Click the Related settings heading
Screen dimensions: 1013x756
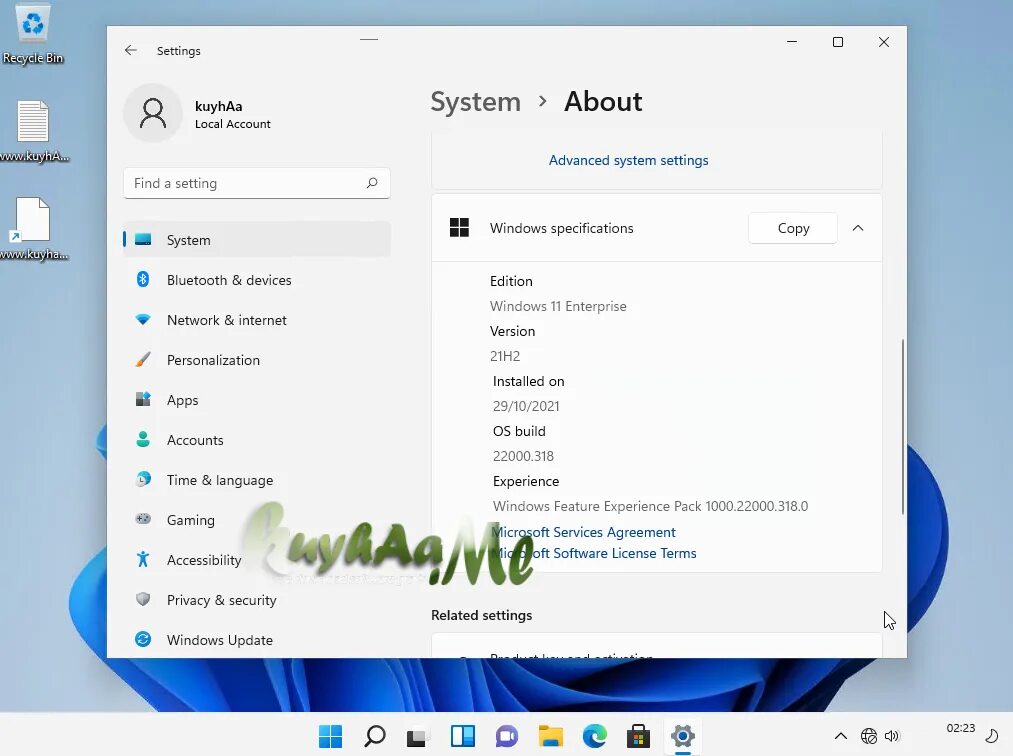481,615
